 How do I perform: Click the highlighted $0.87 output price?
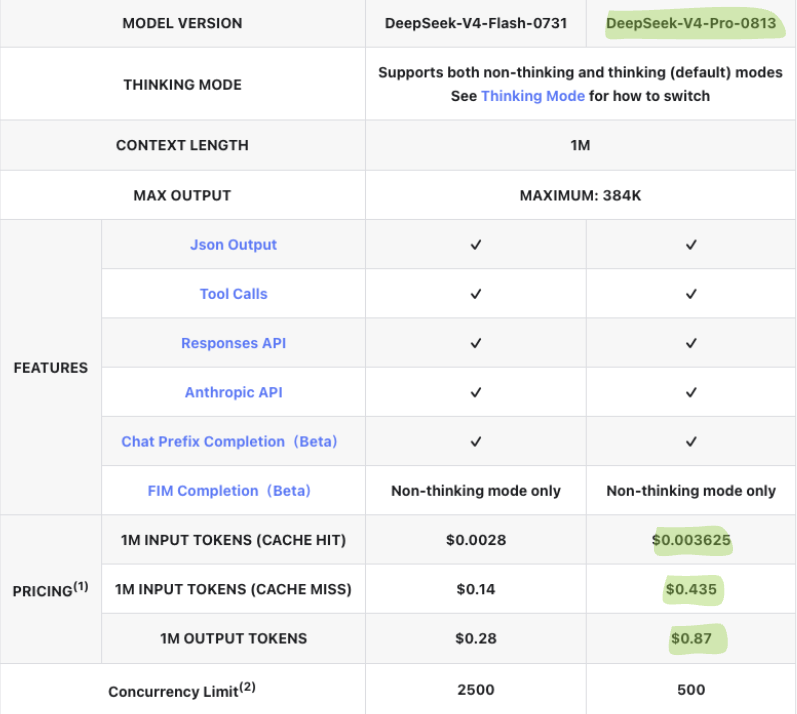point(691,639)
